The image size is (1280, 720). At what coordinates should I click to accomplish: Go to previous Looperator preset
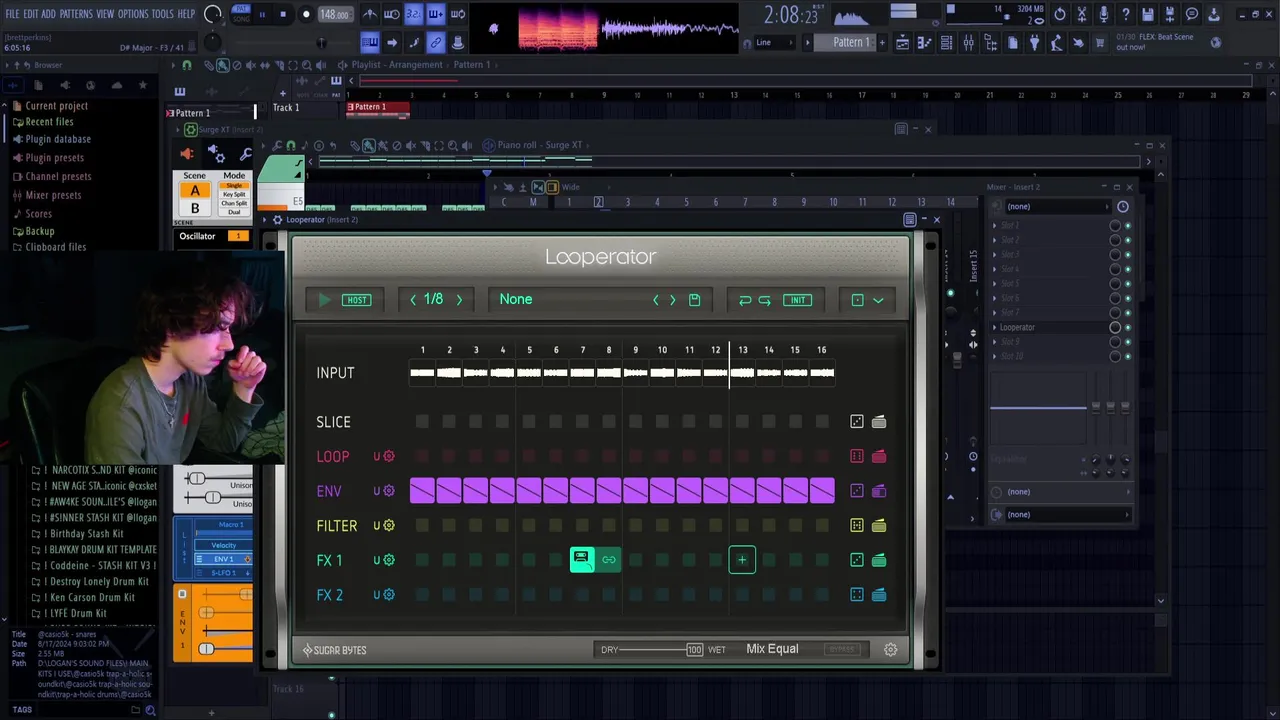tap(656, 300)
